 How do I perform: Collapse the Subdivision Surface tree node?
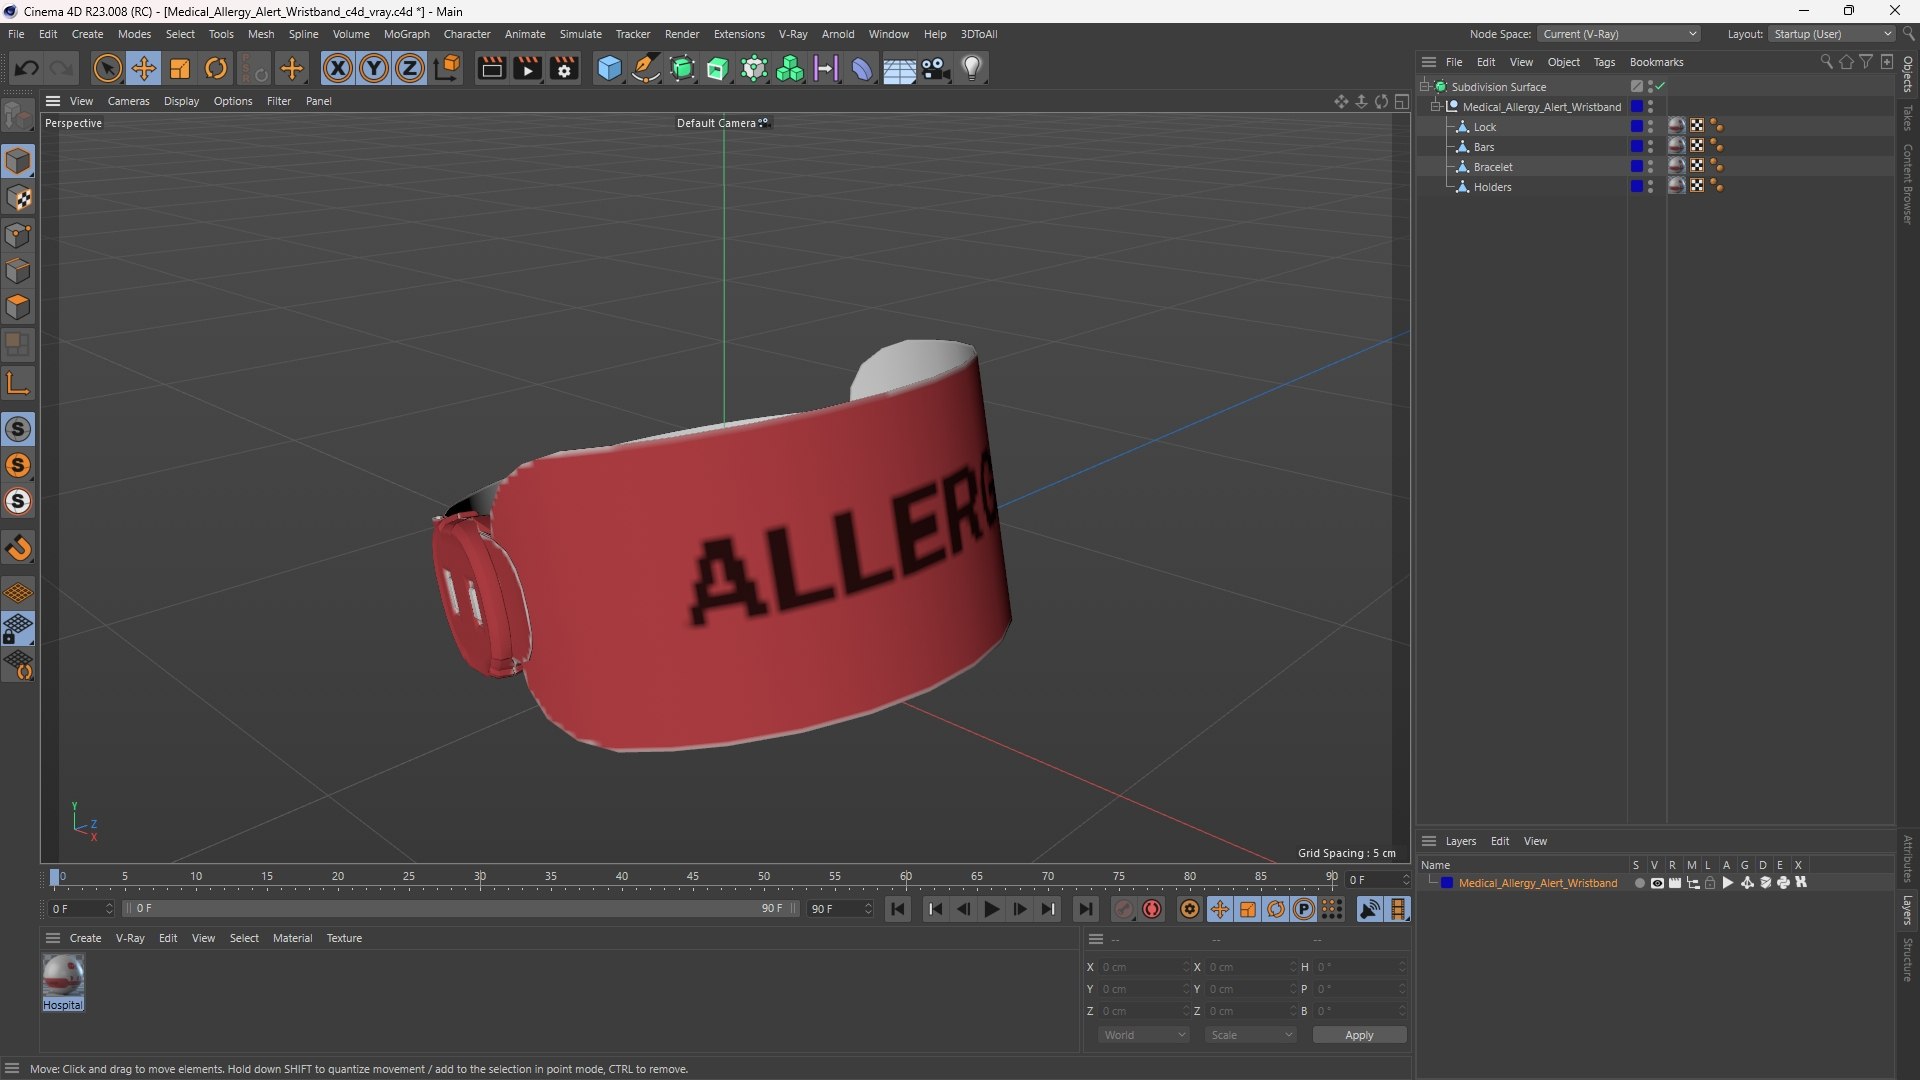coord(1425,87)
